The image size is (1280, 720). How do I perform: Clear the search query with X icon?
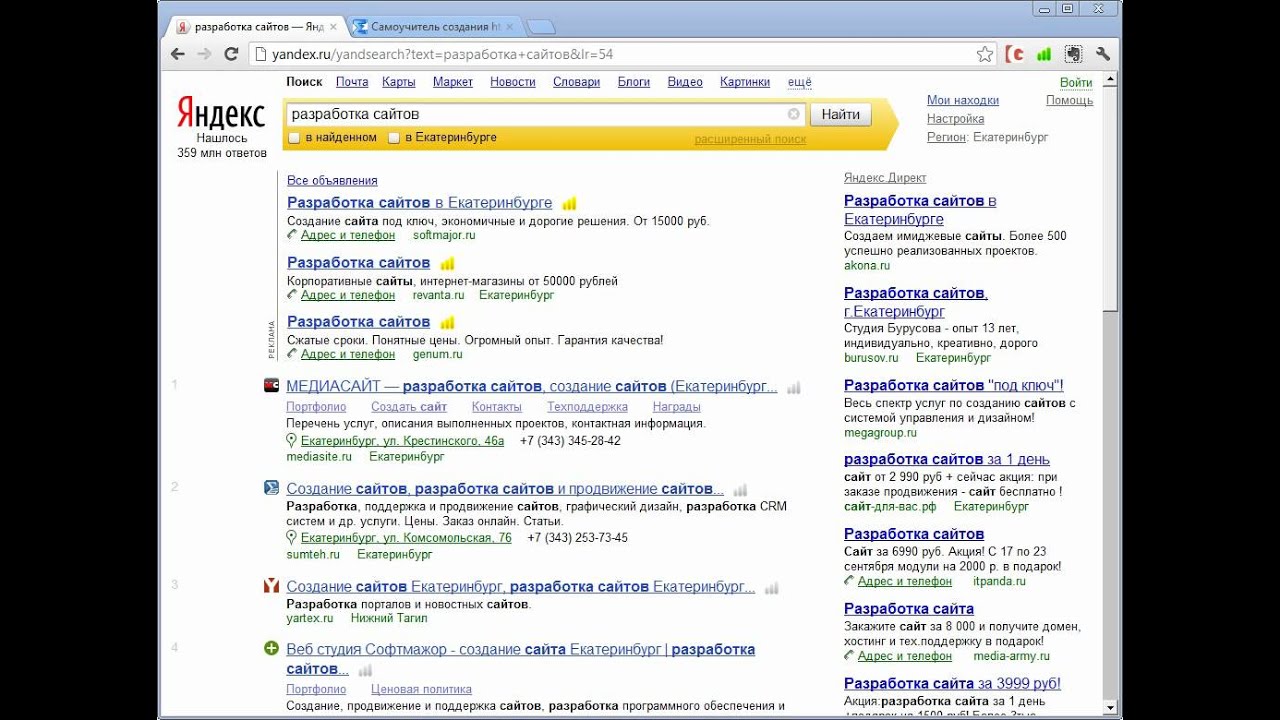(794, 114)
